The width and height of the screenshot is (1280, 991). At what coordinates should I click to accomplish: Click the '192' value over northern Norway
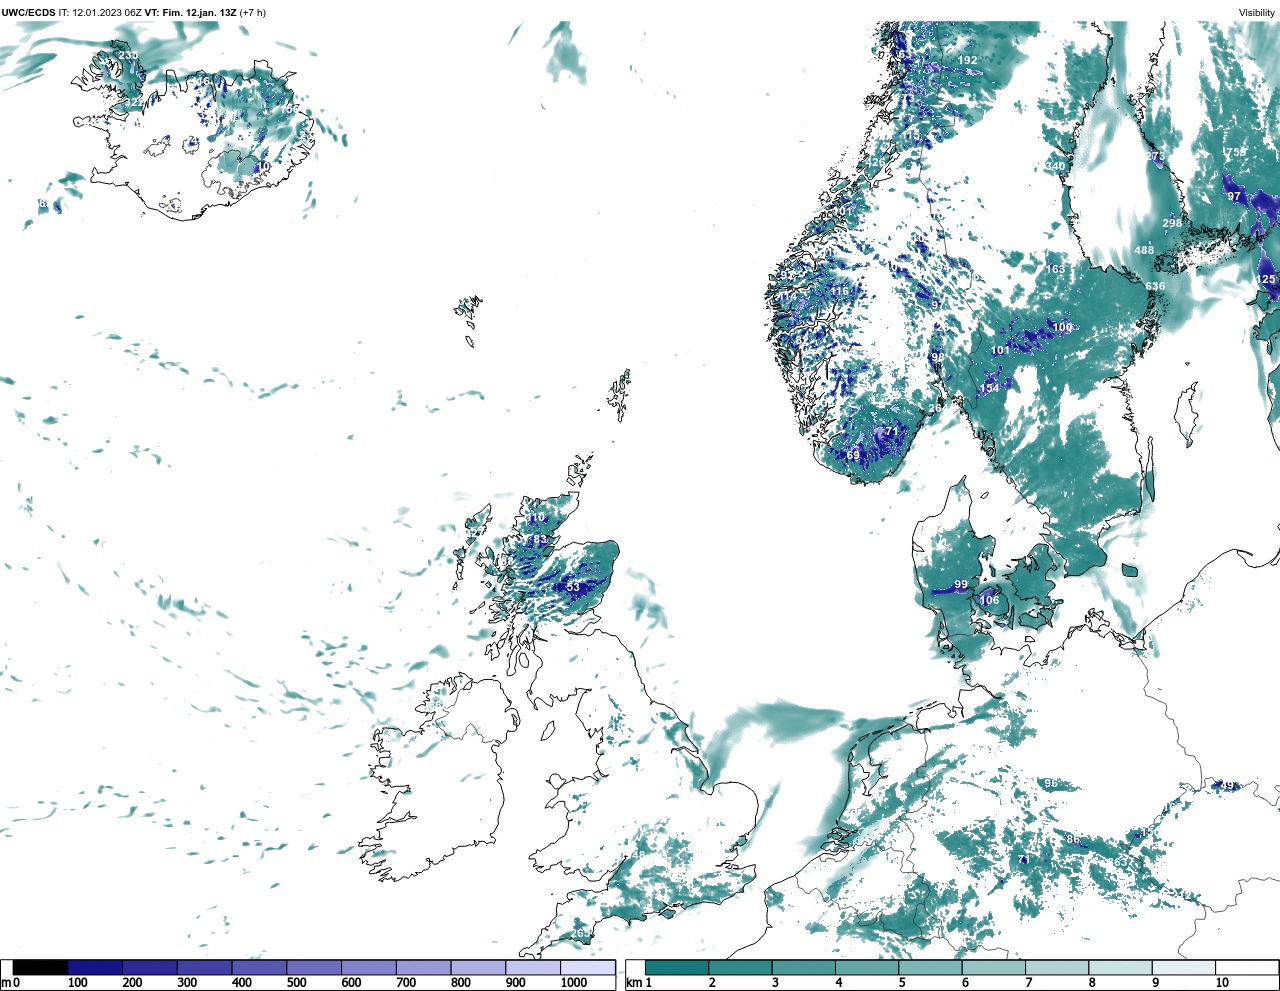tap(967, 60)
